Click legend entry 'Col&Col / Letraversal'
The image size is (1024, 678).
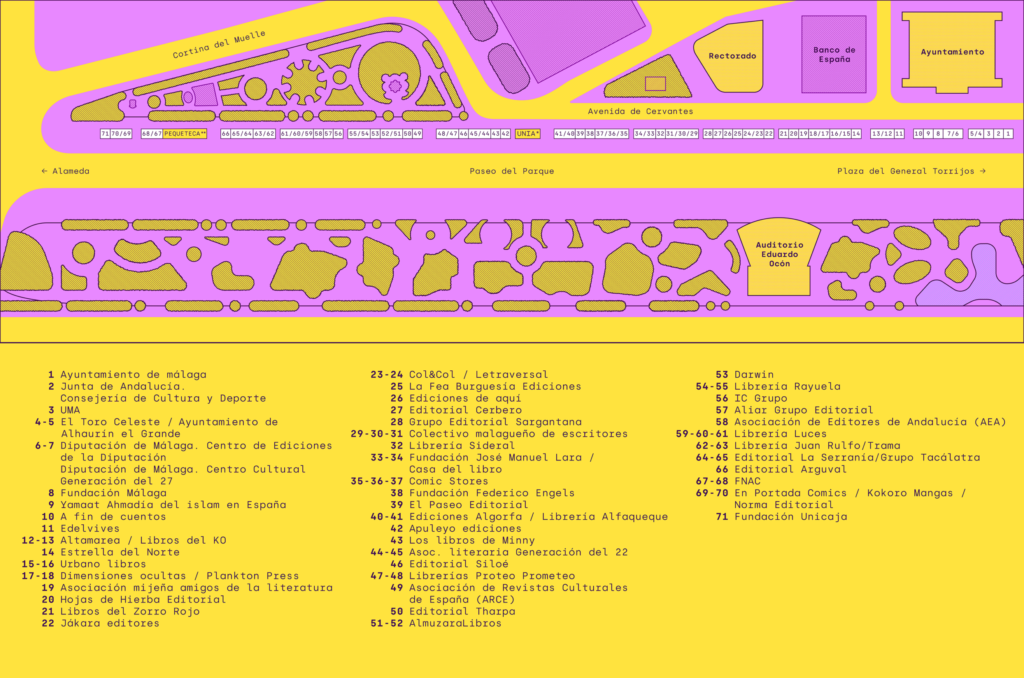coord(479,374)
